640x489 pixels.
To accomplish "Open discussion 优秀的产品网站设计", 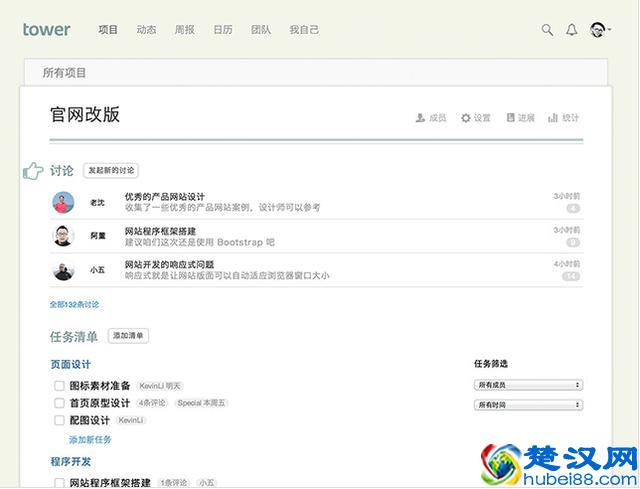I will coord(165,197).
